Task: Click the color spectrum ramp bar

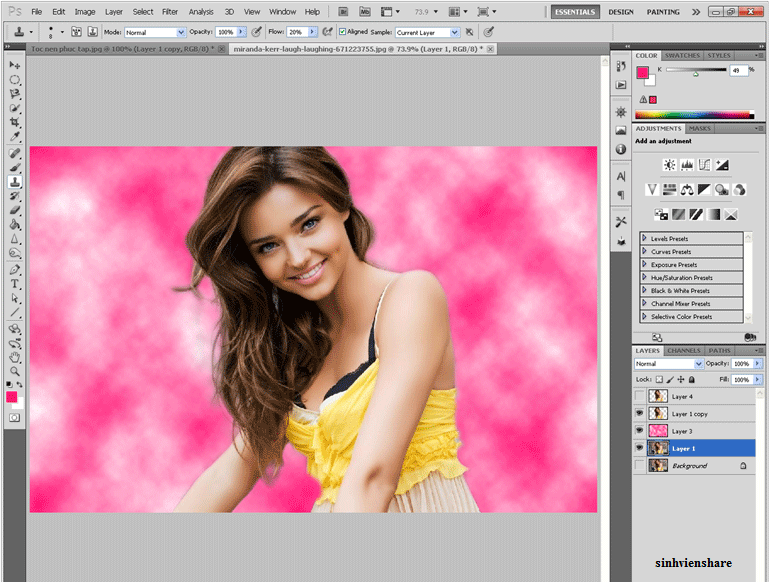Action: point(694,115)
